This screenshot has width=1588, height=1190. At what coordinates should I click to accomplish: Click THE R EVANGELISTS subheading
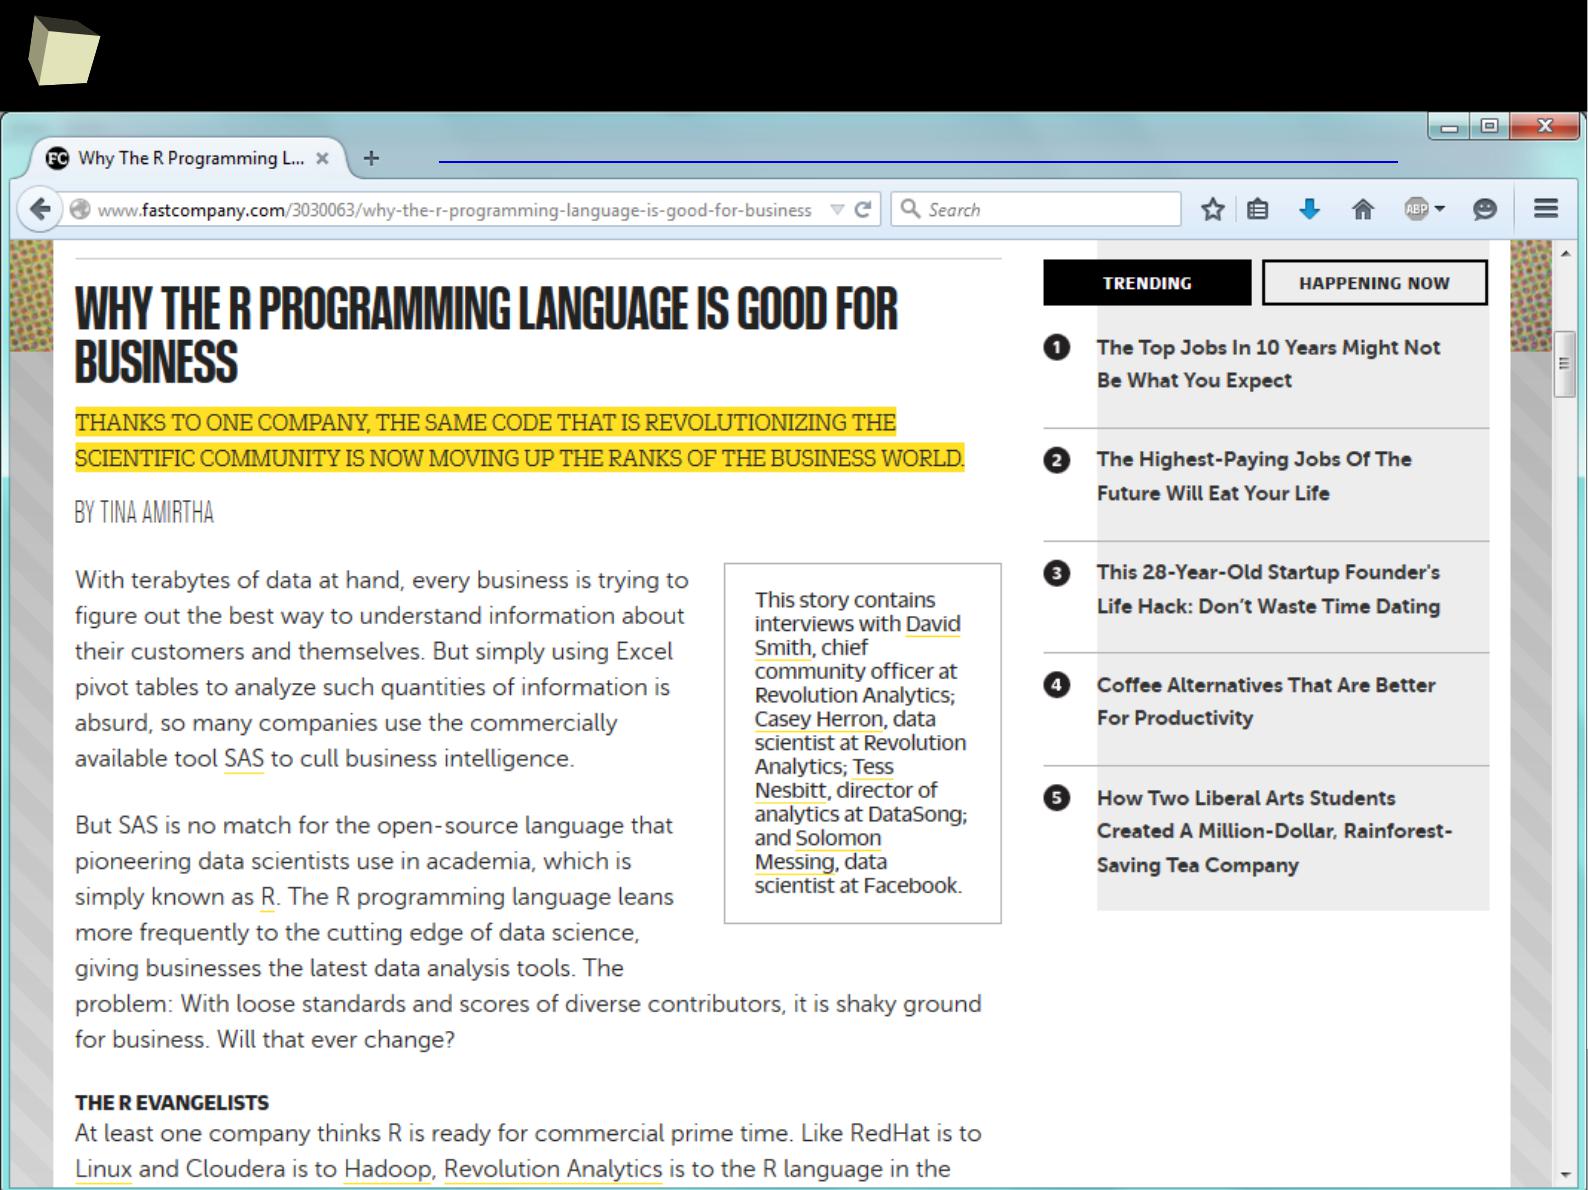tap(172, 1103)
